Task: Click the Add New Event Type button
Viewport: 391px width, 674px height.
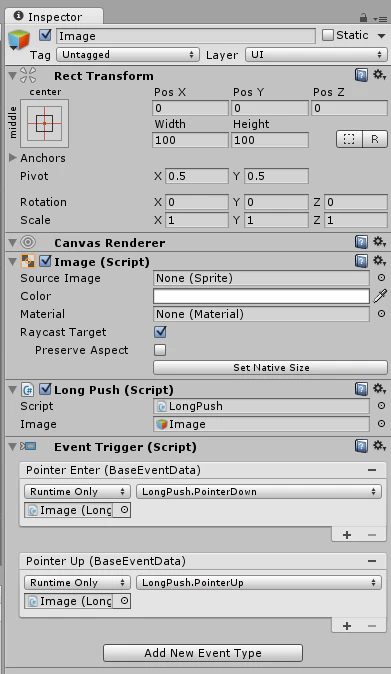Action: tap(203, 653)
